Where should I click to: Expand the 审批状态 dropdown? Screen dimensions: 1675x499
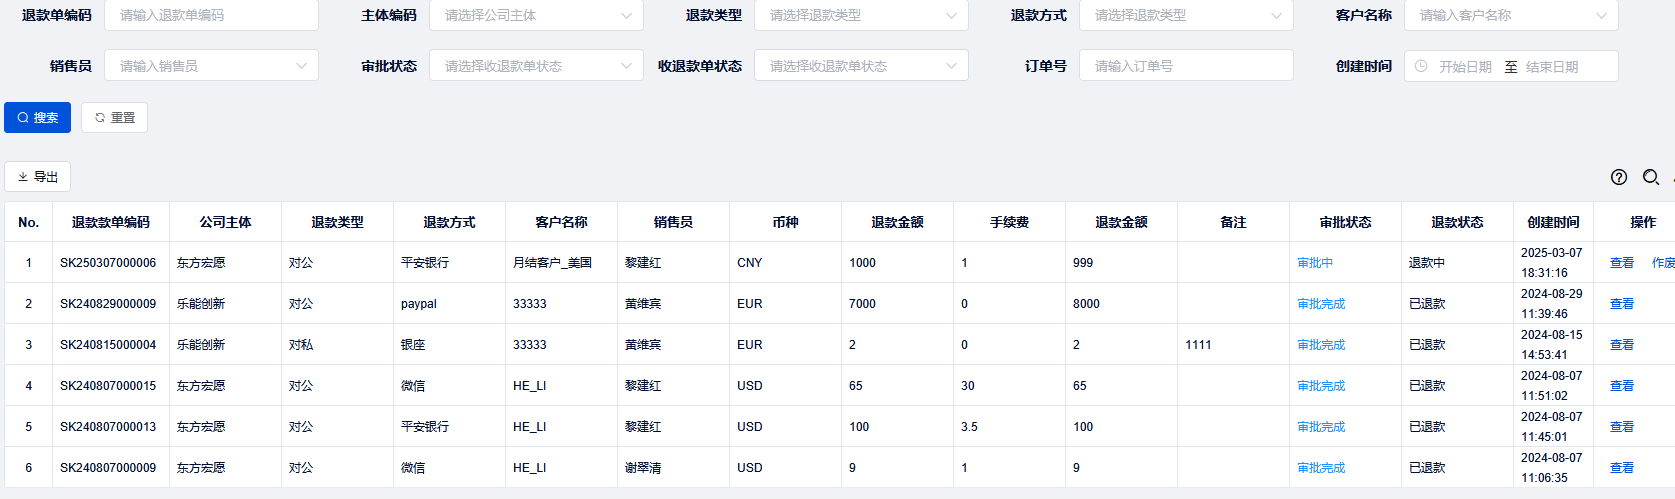[536, 66]
